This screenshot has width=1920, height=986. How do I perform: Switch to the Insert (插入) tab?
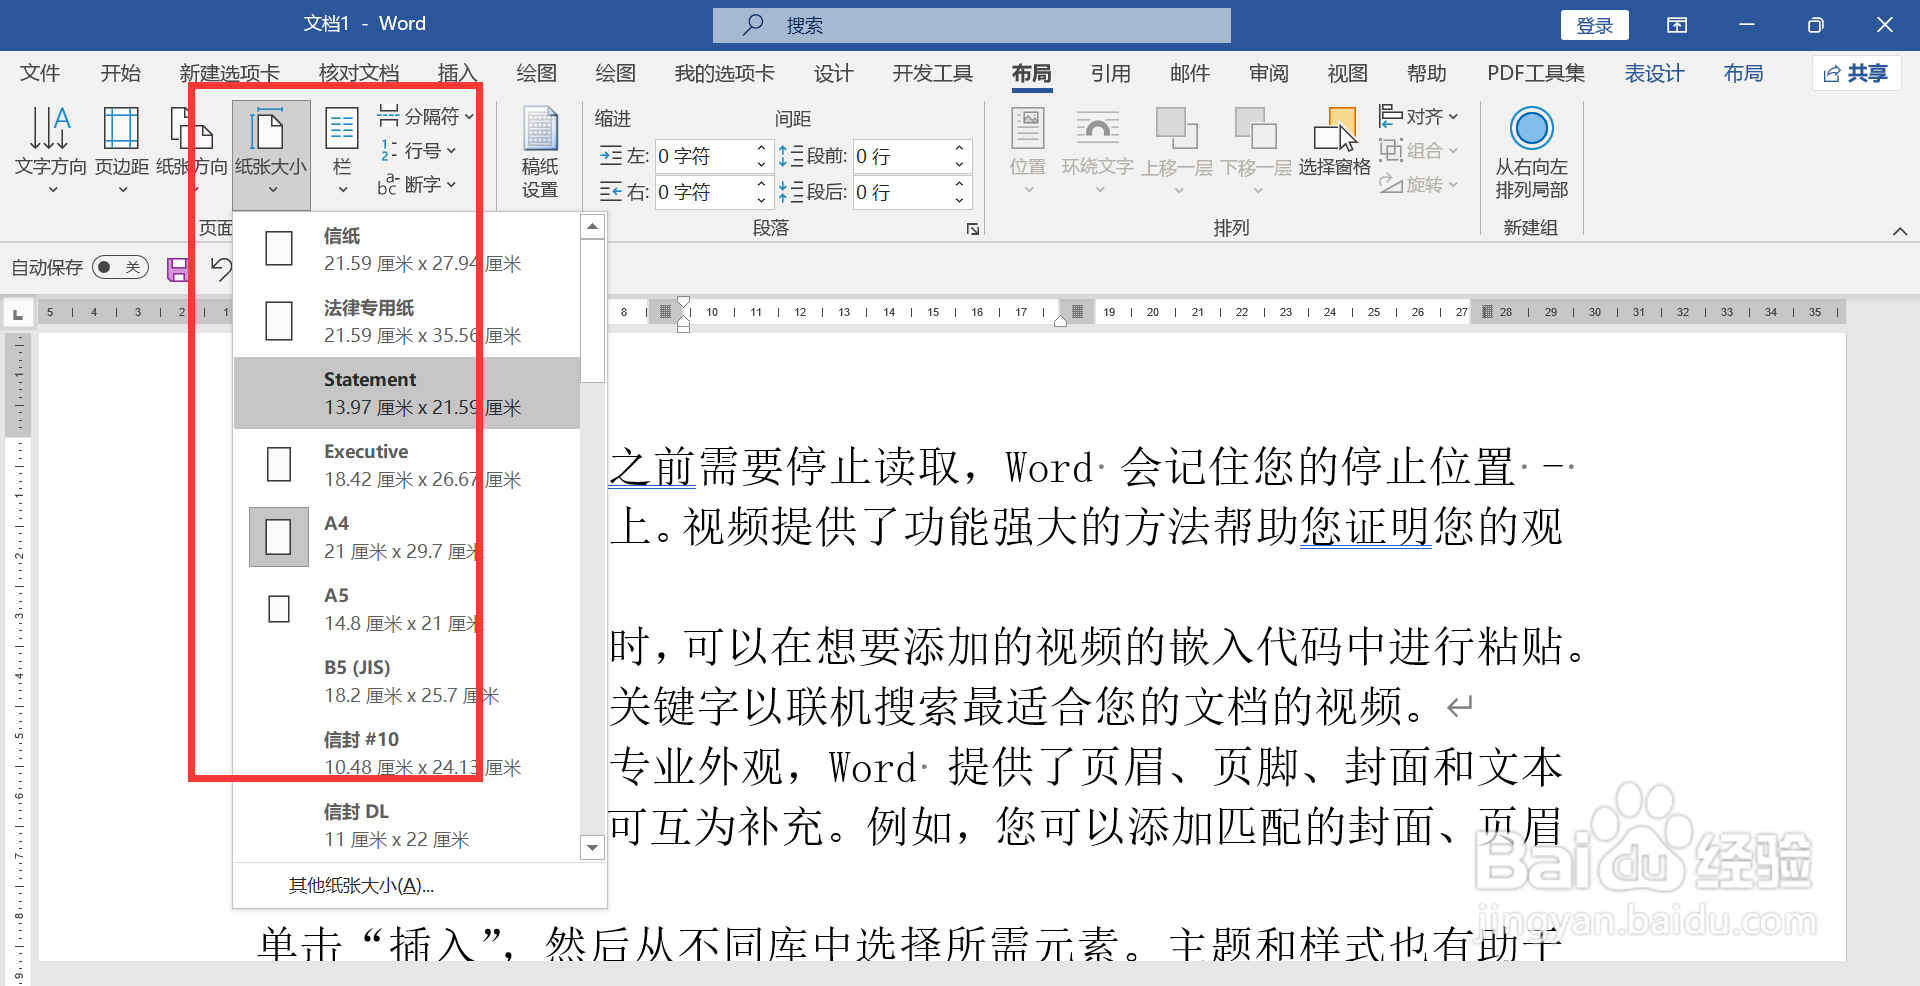[457, 73]
